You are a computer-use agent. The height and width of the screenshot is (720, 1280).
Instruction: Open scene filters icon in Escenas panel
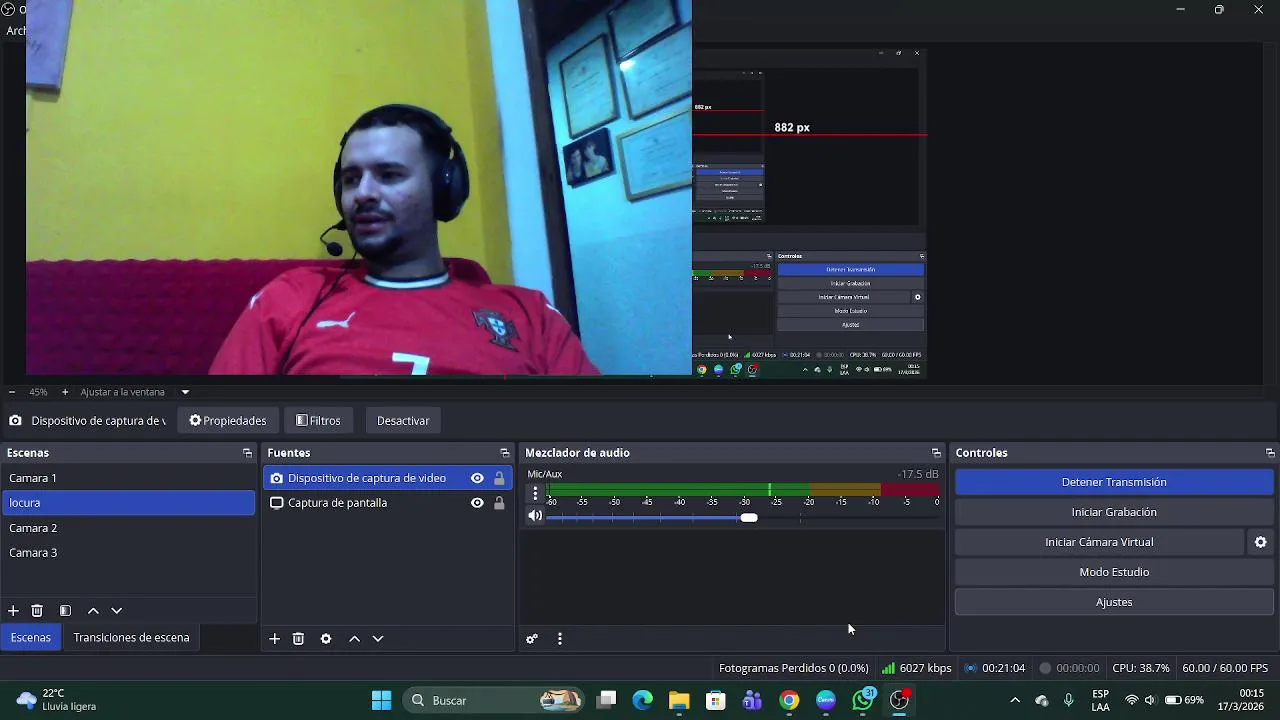[65, 610]
